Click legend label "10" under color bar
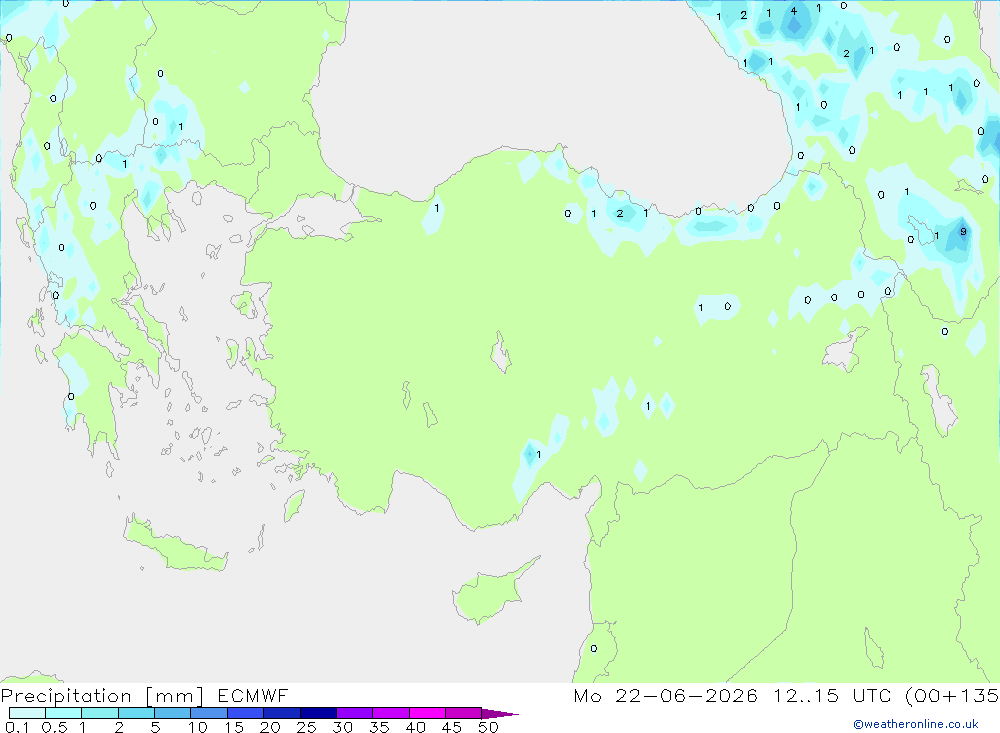1000x733 pixels. [x=198, y=727]
